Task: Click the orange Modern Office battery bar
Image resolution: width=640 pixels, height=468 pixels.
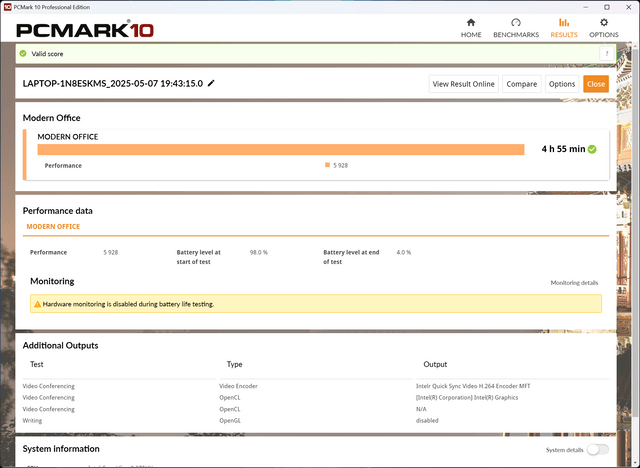Action: click(x=281, y=150)
